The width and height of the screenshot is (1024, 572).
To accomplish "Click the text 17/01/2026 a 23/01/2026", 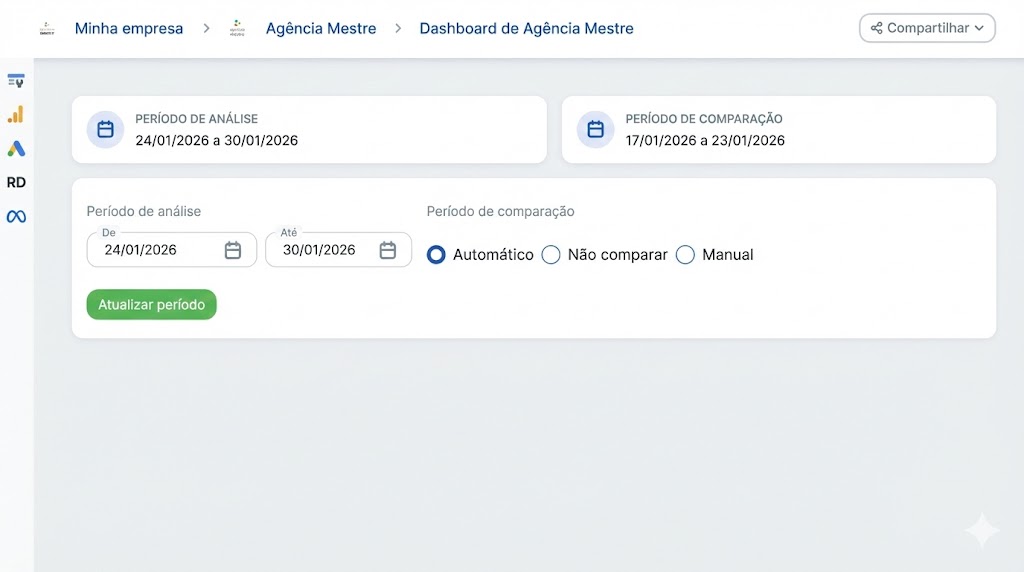I will click(705, 140).
